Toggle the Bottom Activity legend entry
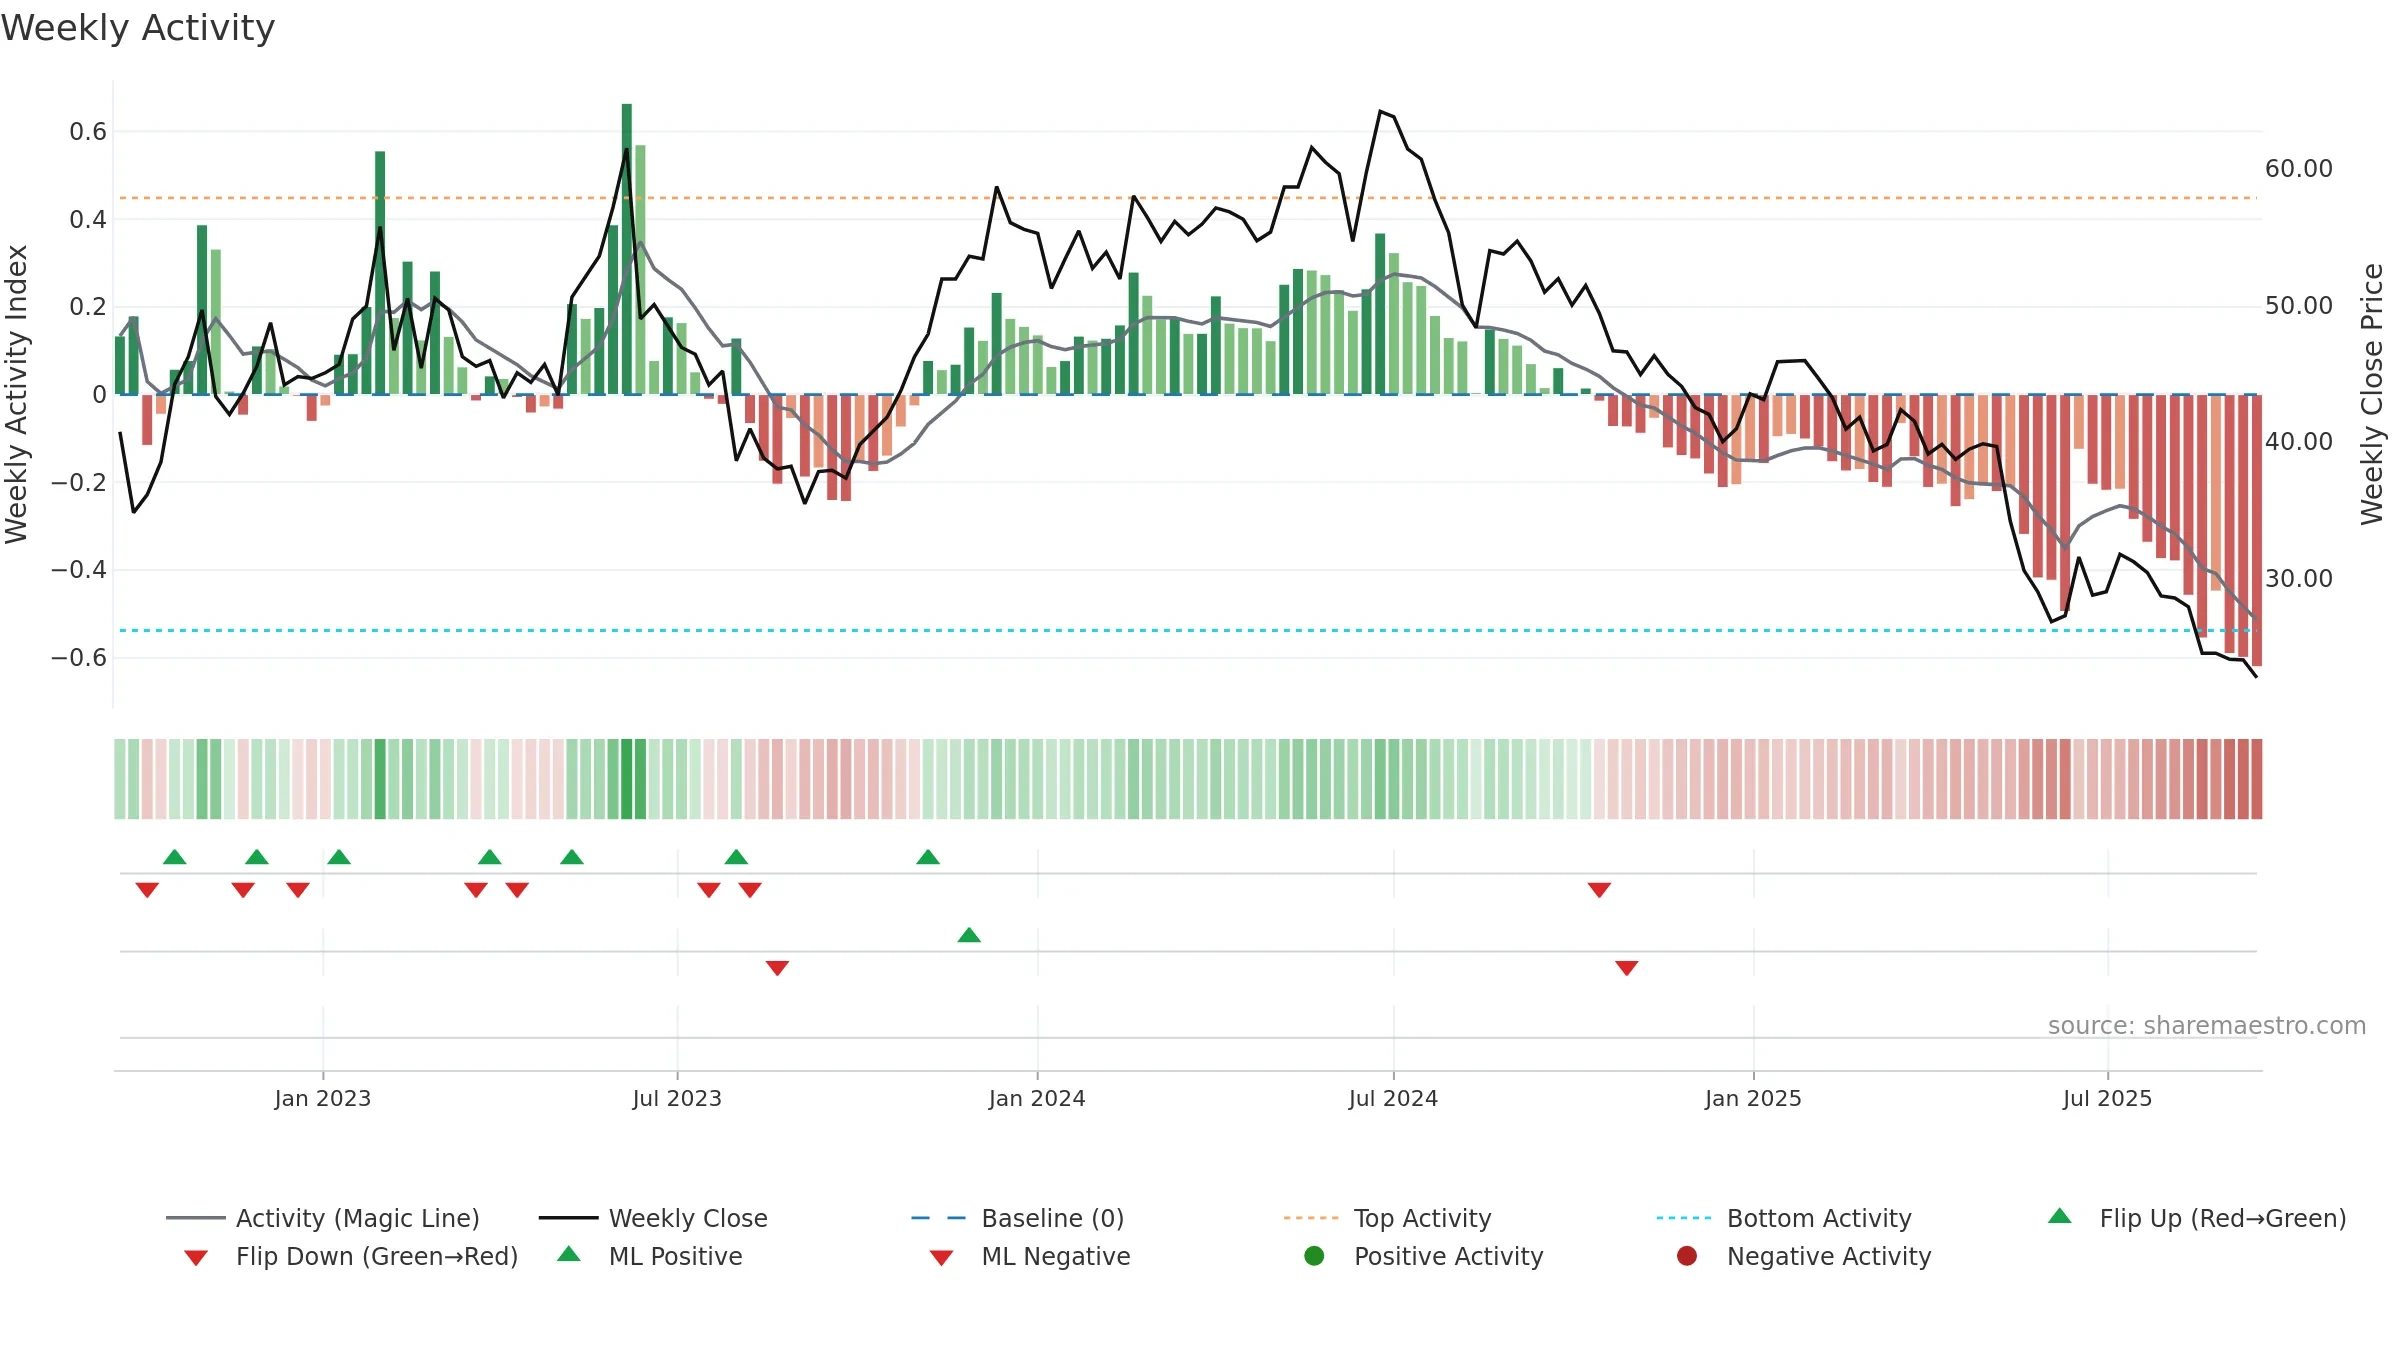Image resolution: width=2400 pixels, height=1350 pixels. coord(1783,1218)
